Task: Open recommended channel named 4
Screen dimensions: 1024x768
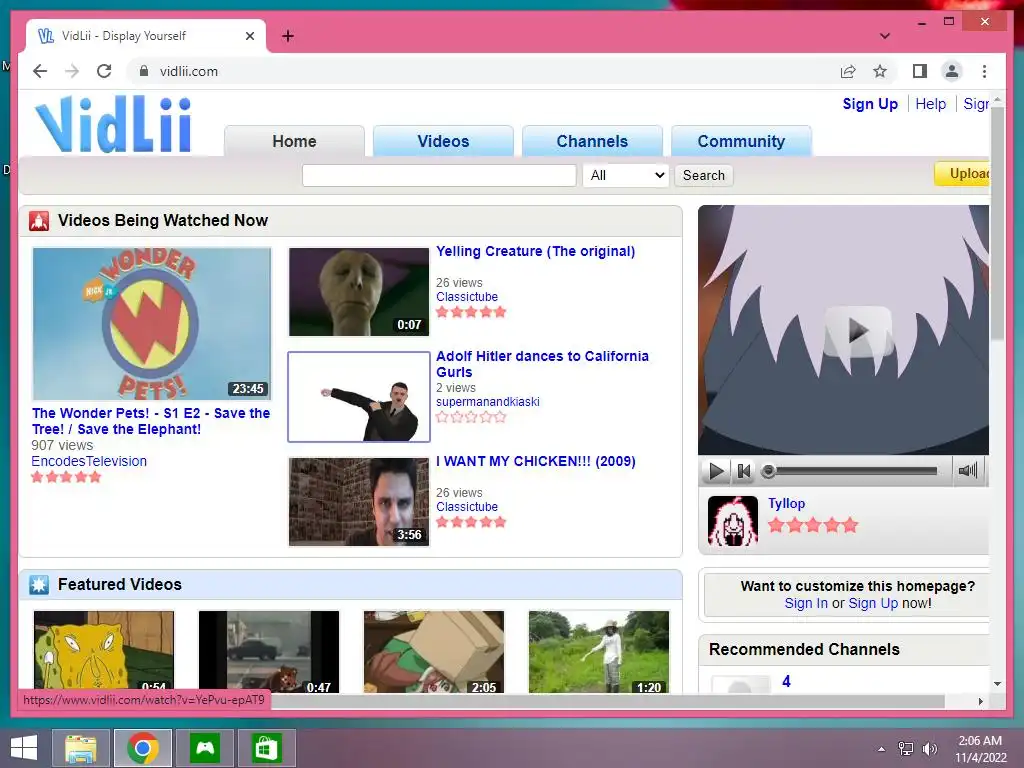Action: (786, 681)
